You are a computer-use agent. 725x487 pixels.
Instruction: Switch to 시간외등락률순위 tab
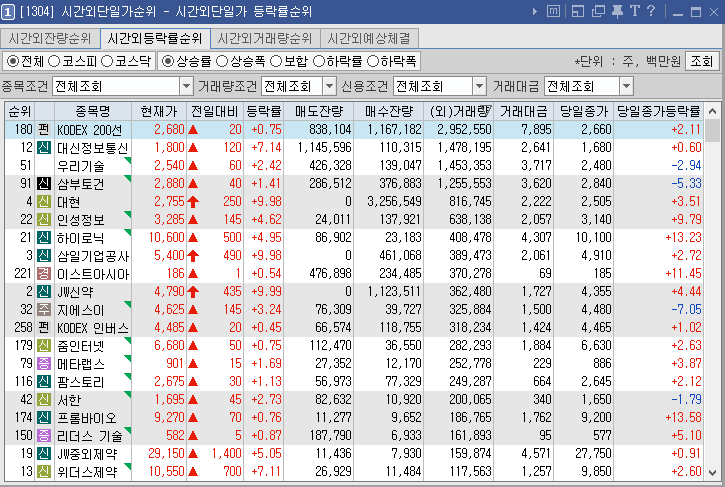(155, 38)
